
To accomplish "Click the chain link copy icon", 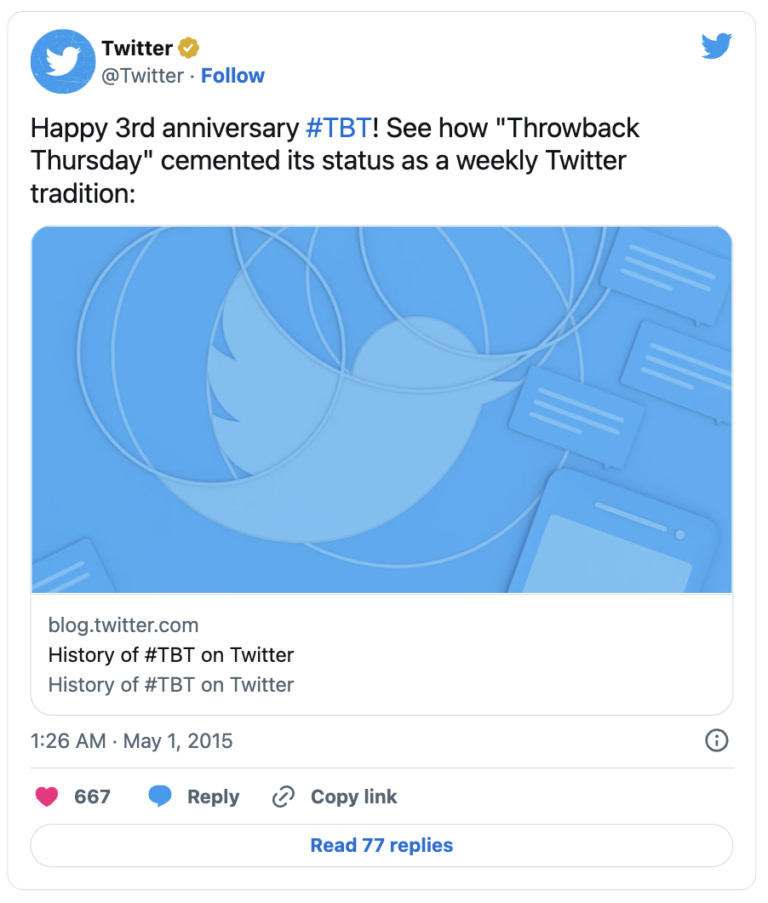I will 284,797.
